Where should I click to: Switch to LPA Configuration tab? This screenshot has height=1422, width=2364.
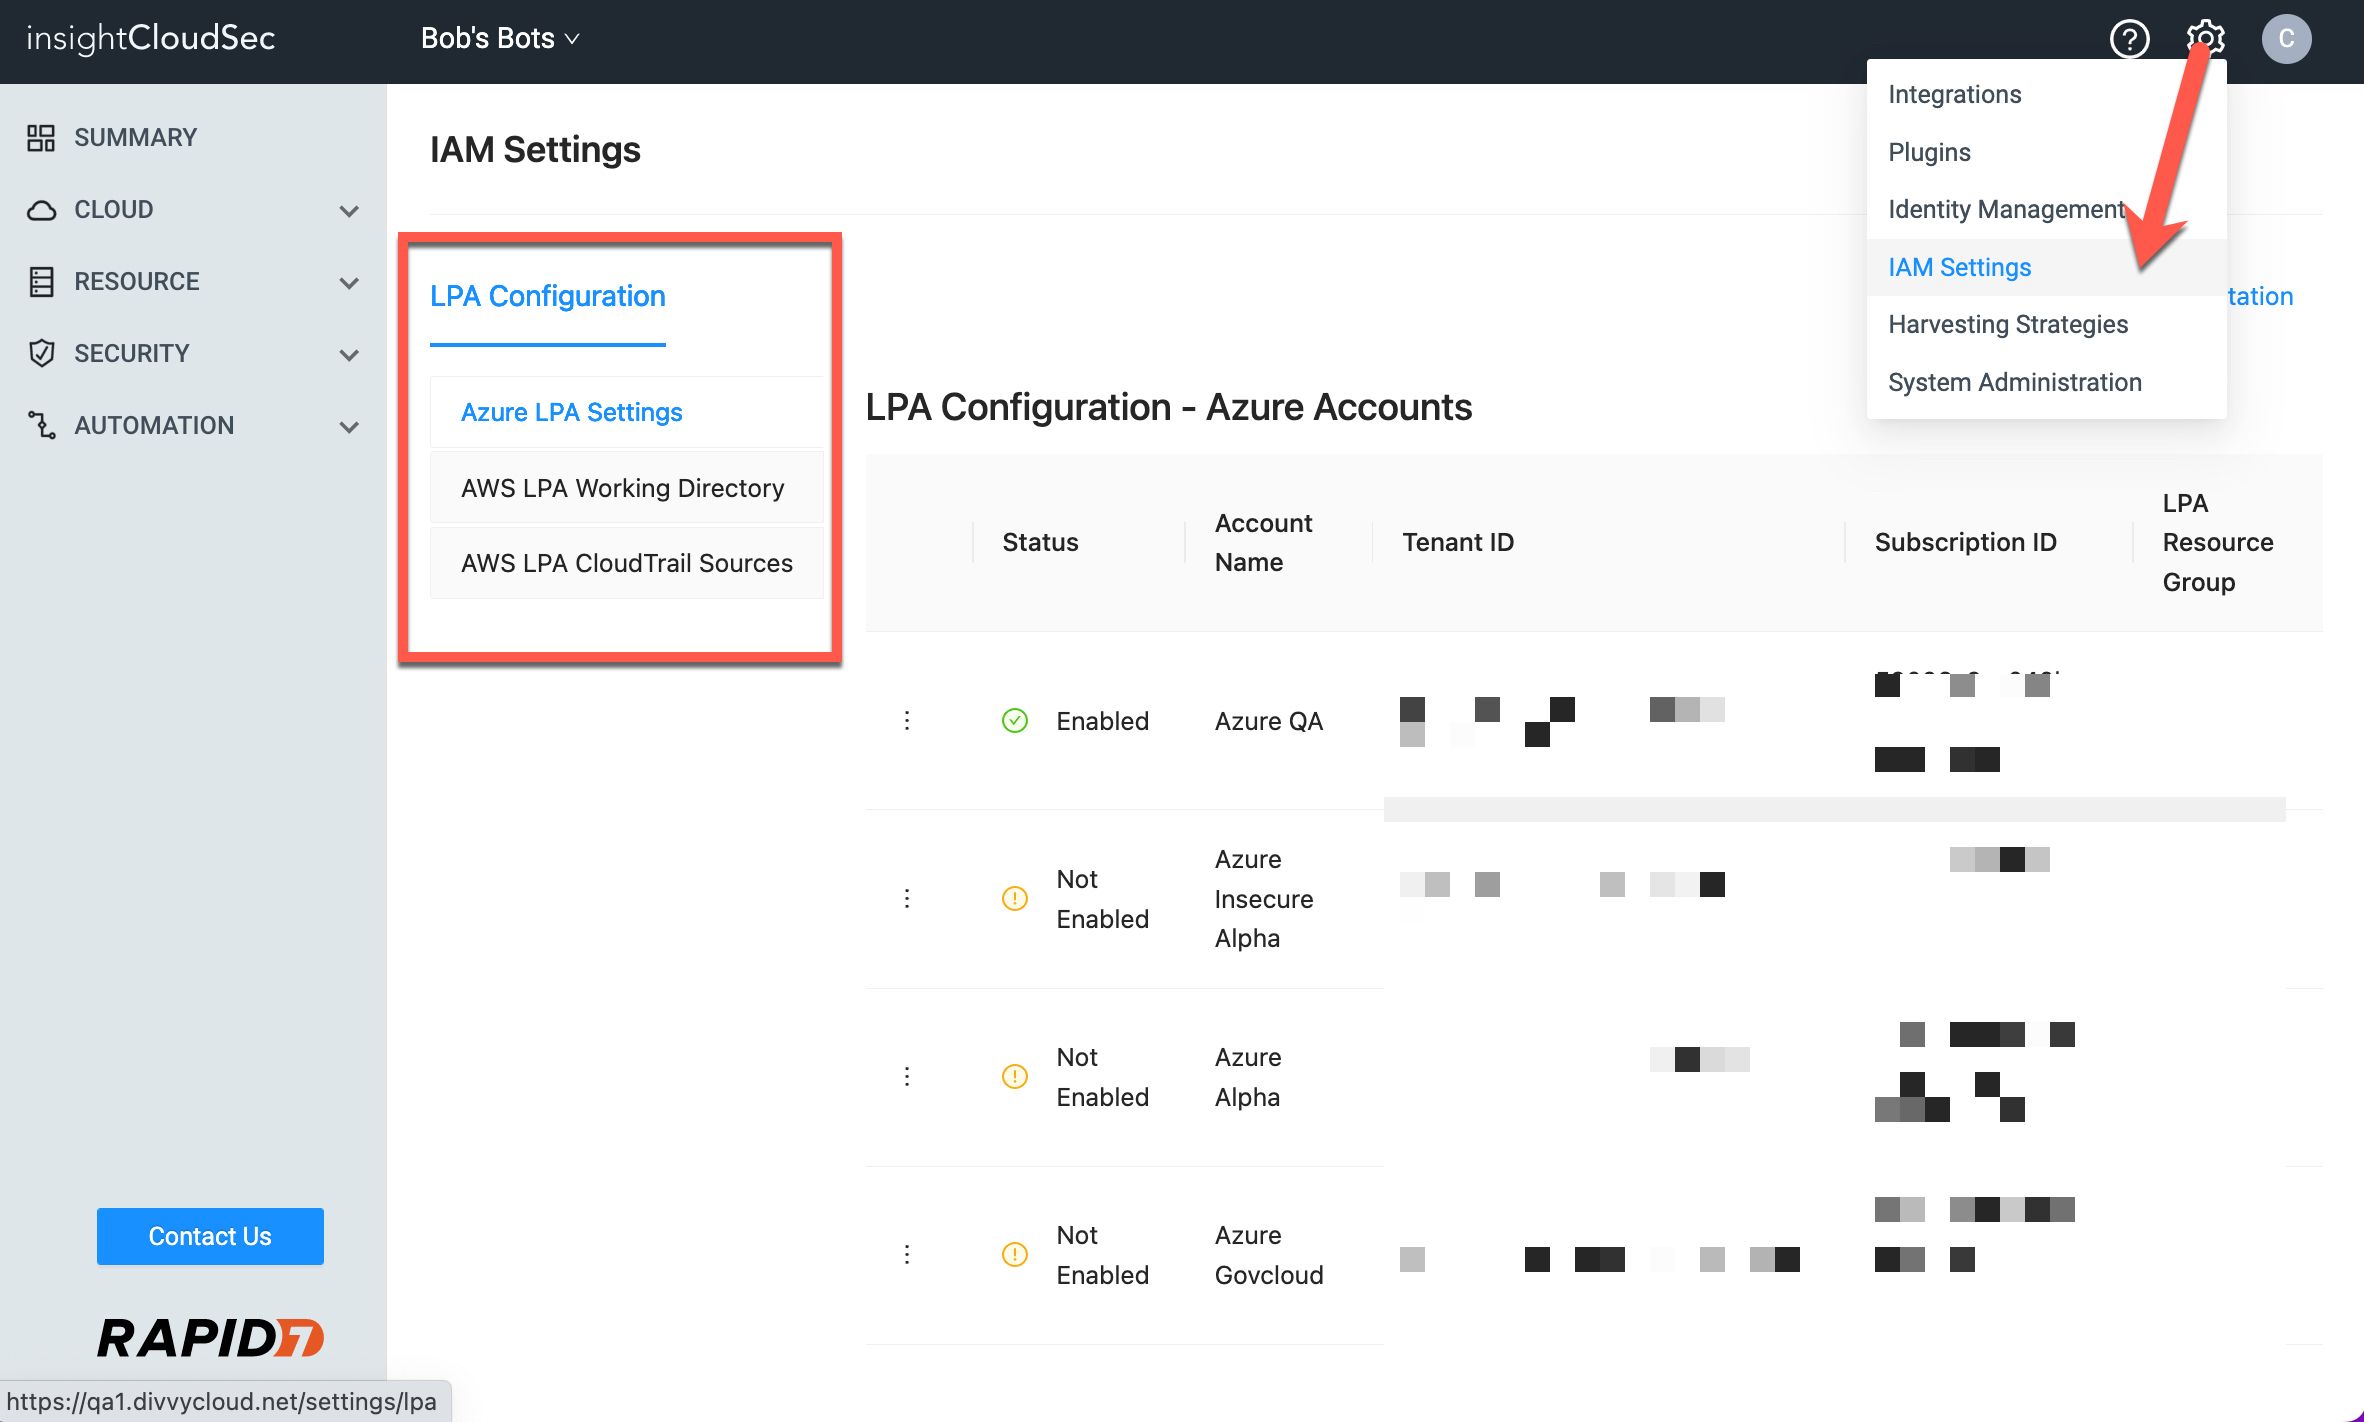click(548, 297)
